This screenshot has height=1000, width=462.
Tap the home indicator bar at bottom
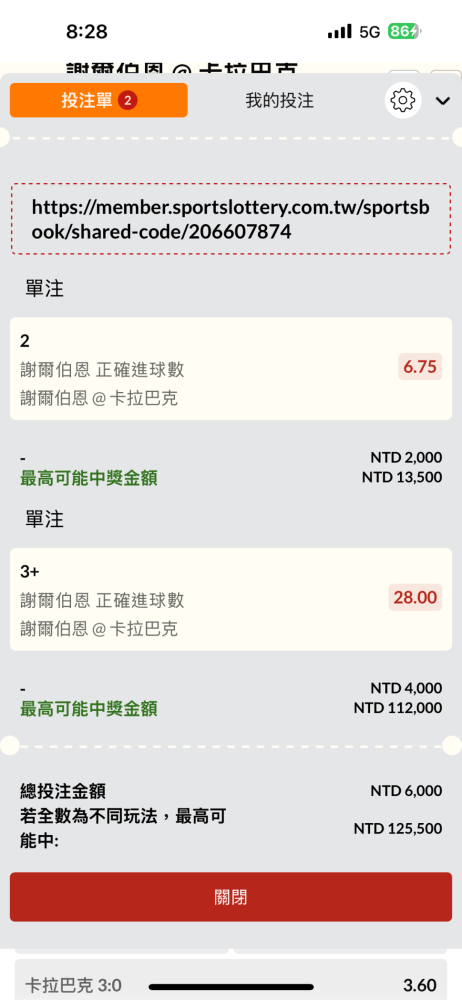pos(231,987)
